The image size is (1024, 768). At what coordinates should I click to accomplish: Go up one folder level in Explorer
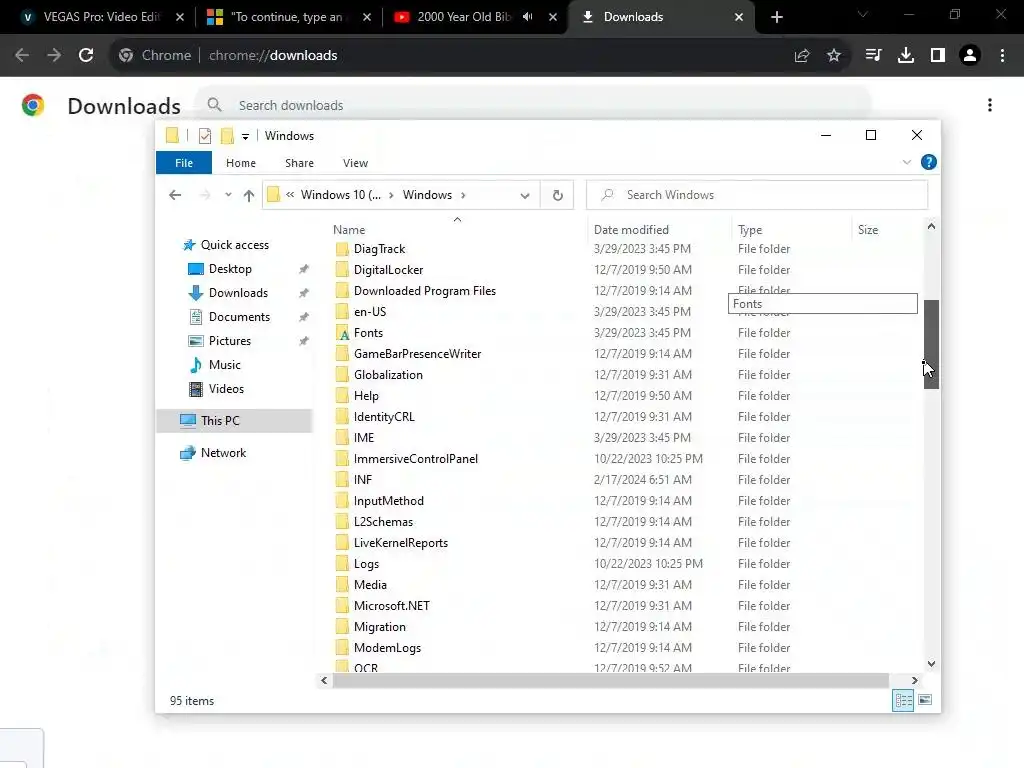pos(248,195)
